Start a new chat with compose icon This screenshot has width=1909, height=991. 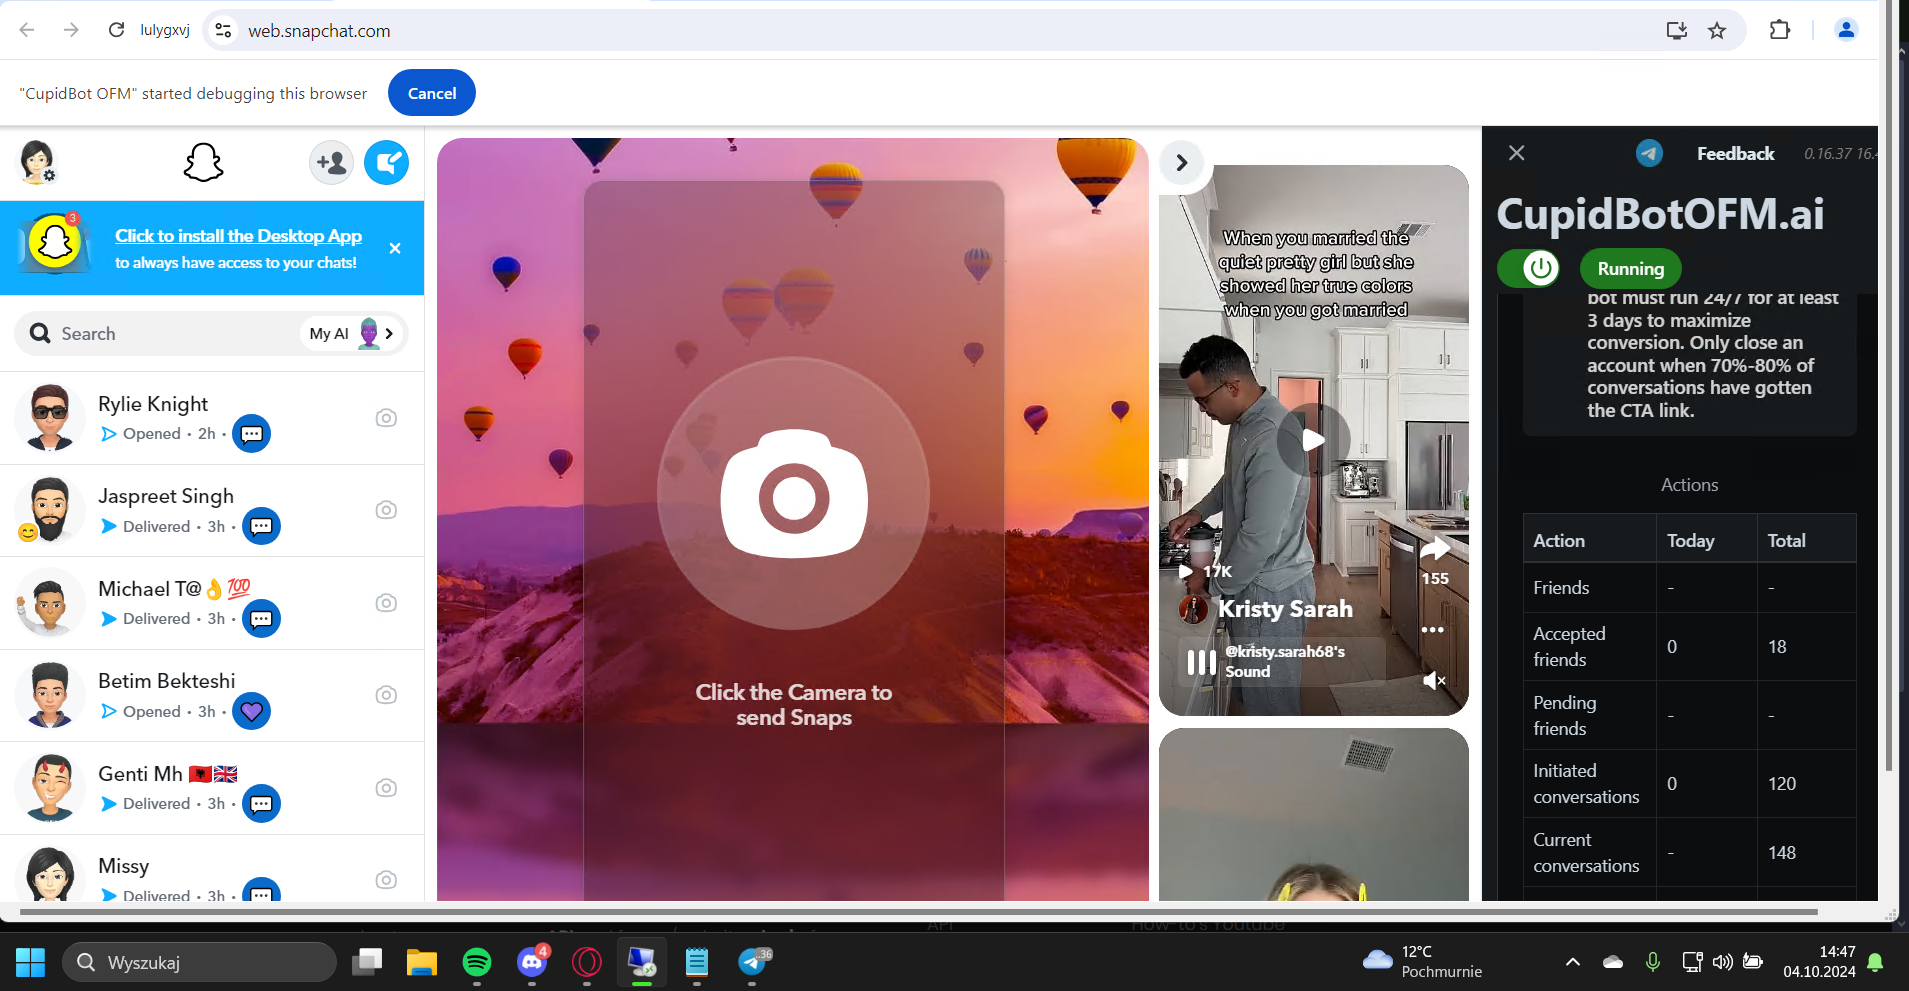[386, 162]
